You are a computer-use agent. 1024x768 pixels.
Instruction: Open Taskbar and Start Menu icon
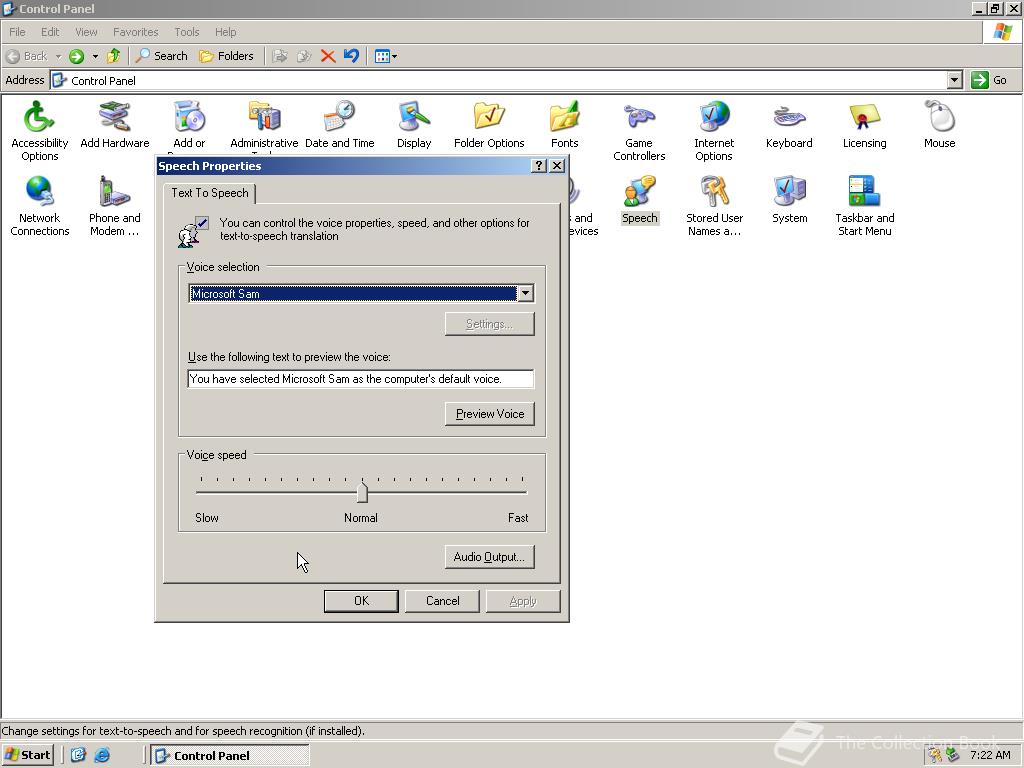click(864, 206)
